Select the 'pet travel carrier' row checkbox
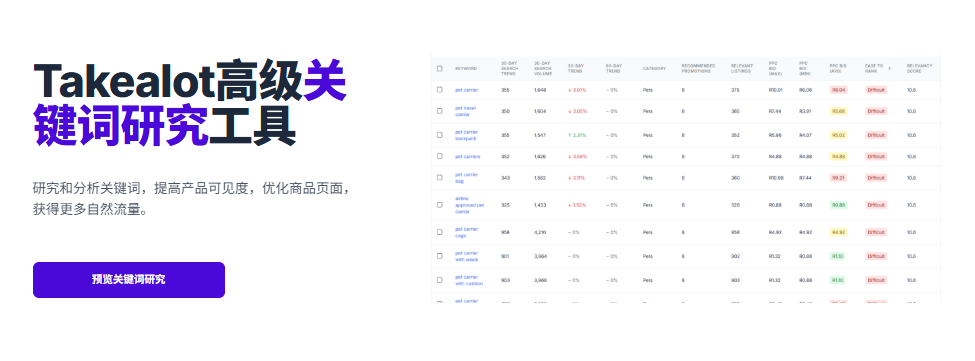Screen dimensions: 975x361 (440, 111)
